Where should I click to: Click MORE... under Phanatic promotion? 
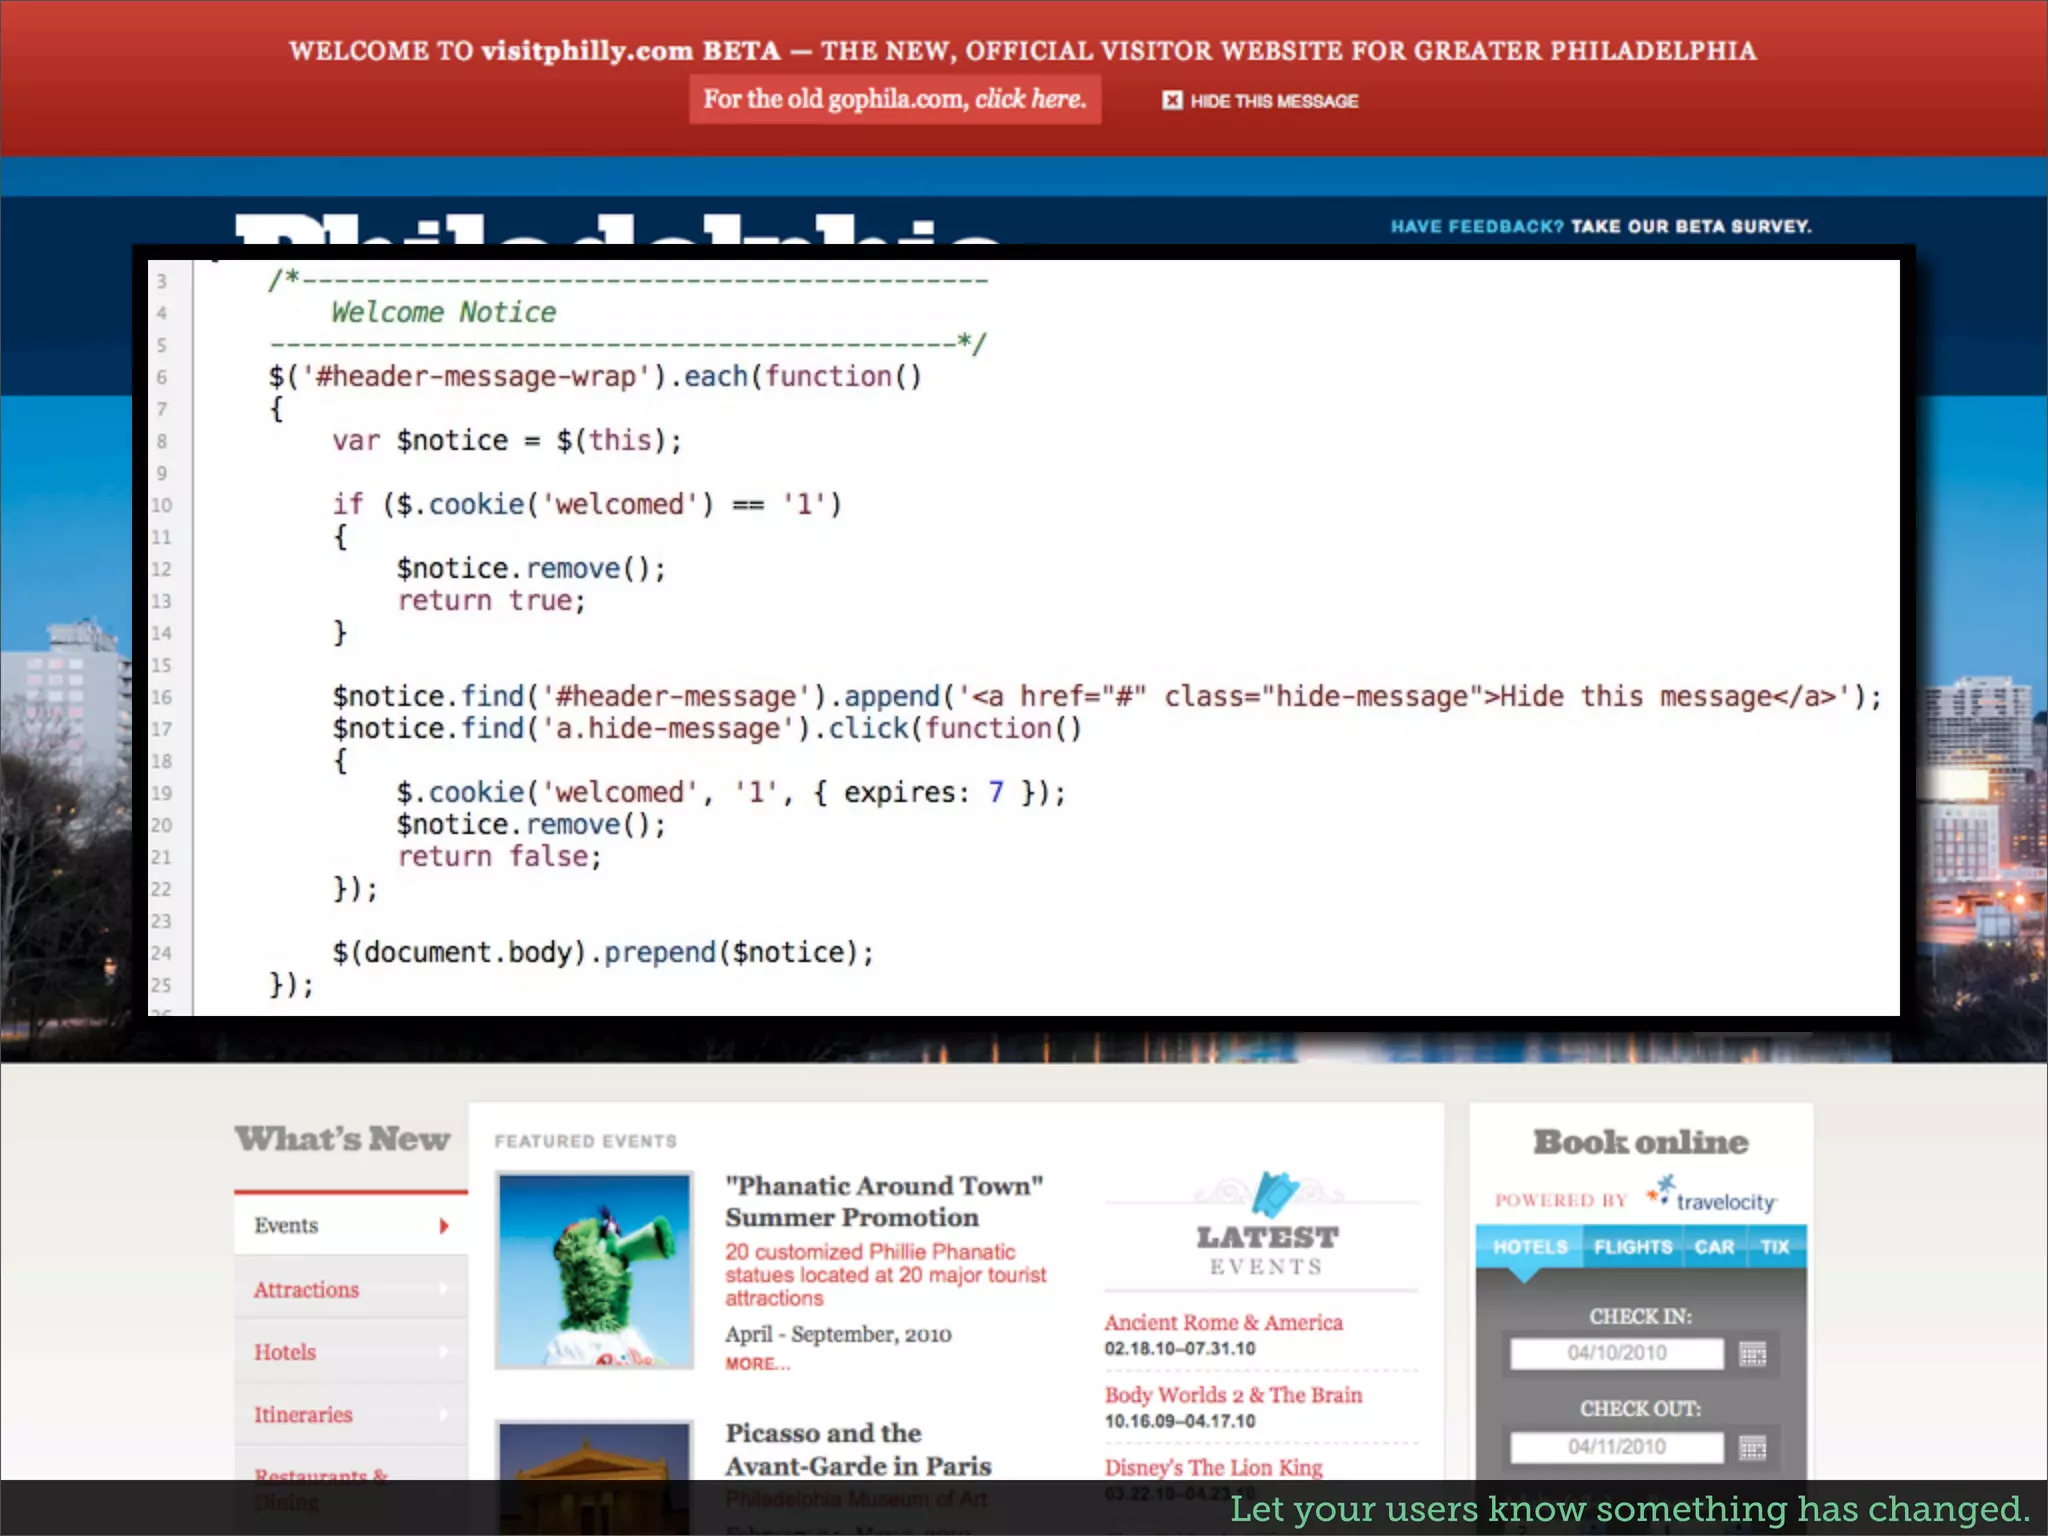tap(757, 1364)
